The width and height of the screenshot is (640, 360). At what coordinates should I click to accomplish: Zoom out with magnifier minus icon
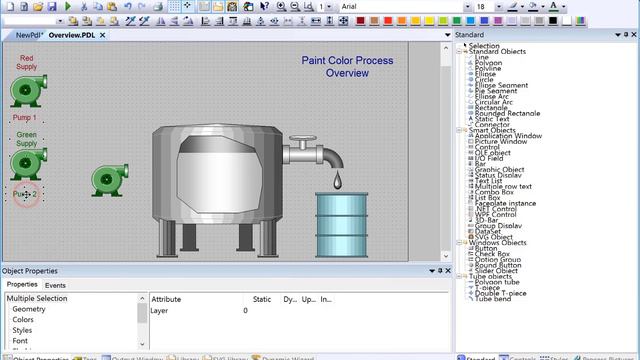tap(295, 7)
